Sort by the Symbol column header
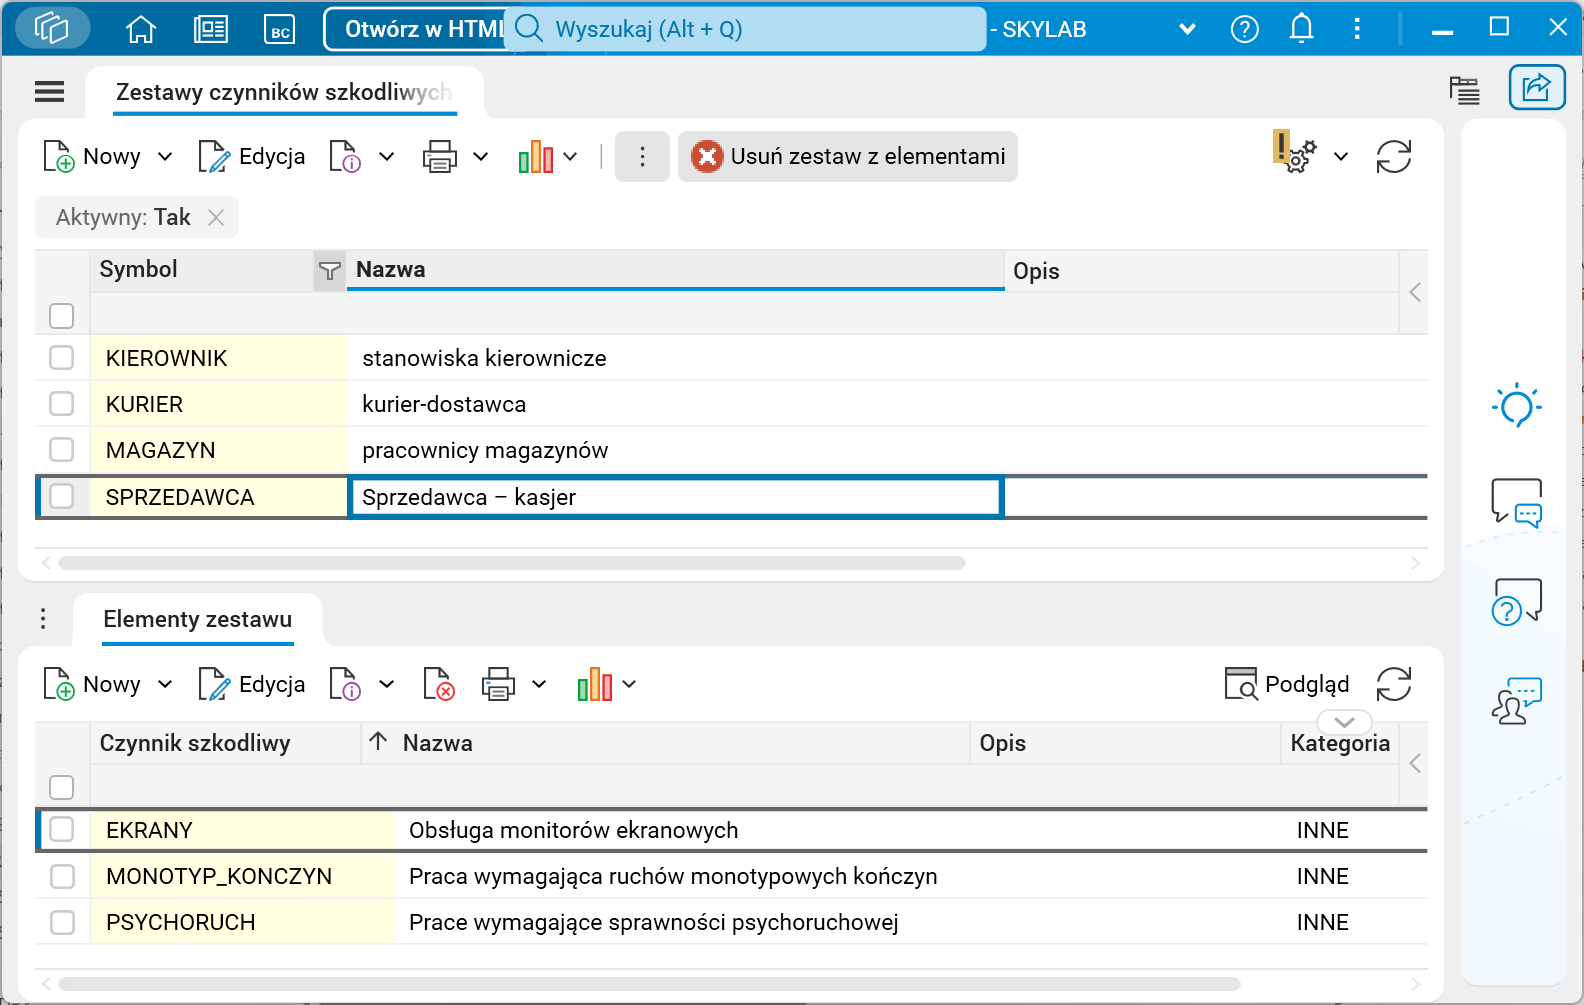Screen dimensions: 1584x1005 202,270
